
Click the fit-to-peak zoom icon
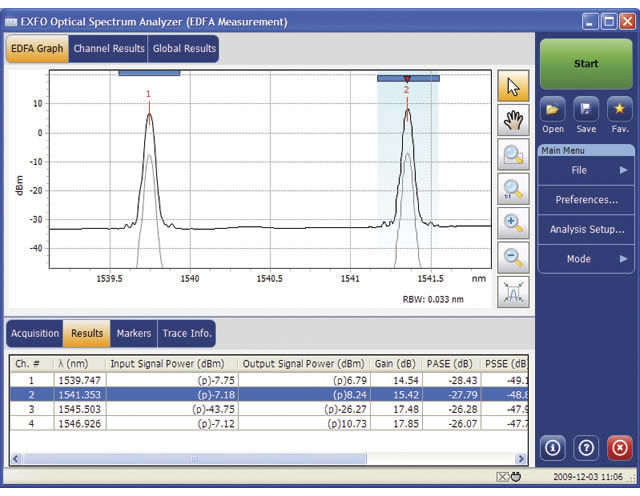[513, 292]
